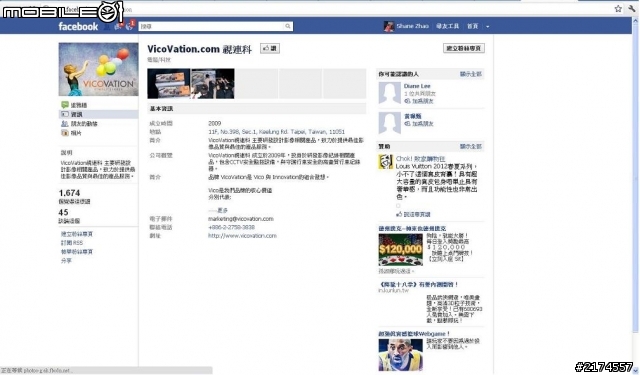Image resolution: width=640 pixels, height=375 pixels.
Task: Select the Info tab in left sidebar
Action: coord(98,114)
